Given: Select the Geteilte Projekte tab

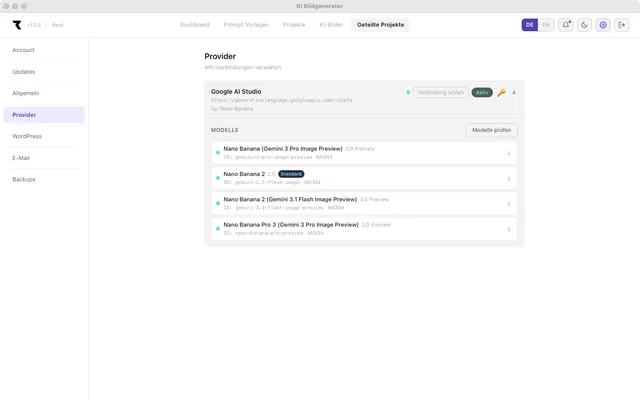Looking at the screenshot, I should point(380,25).
